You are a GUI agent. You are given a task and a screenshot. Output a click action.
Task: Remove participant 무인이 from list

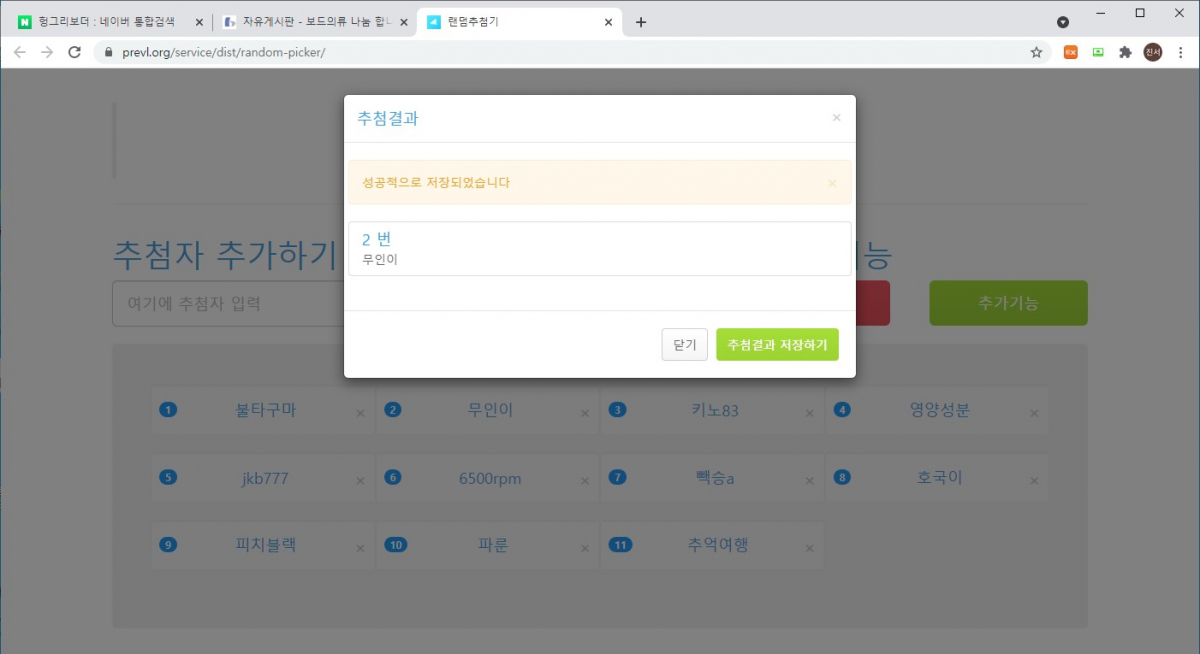click(x=585, y=413)
